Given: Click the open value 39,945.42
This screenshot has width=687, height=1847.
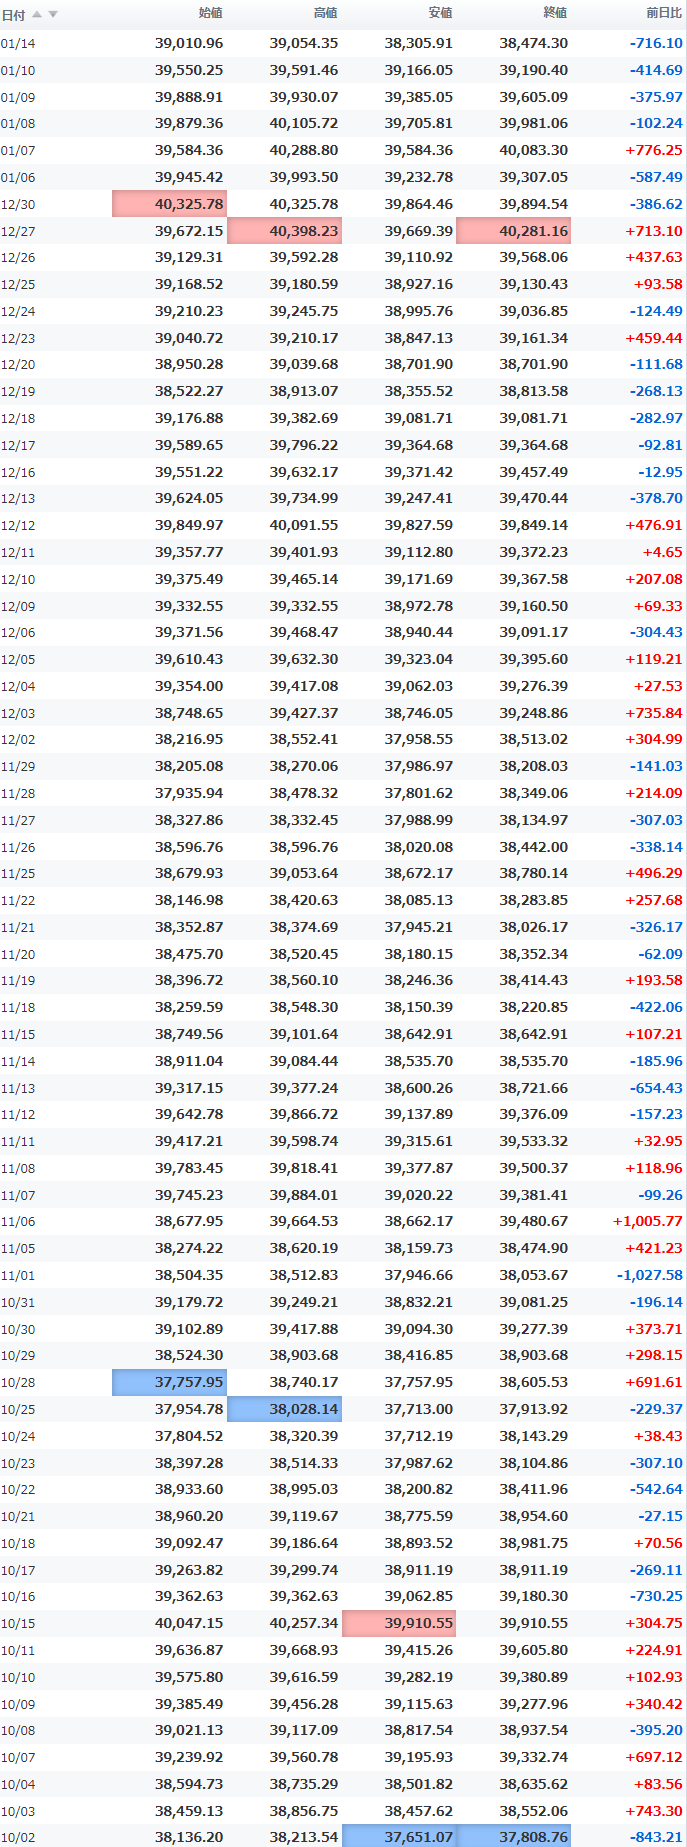Looking at the screenshot, I should point(189,177).
